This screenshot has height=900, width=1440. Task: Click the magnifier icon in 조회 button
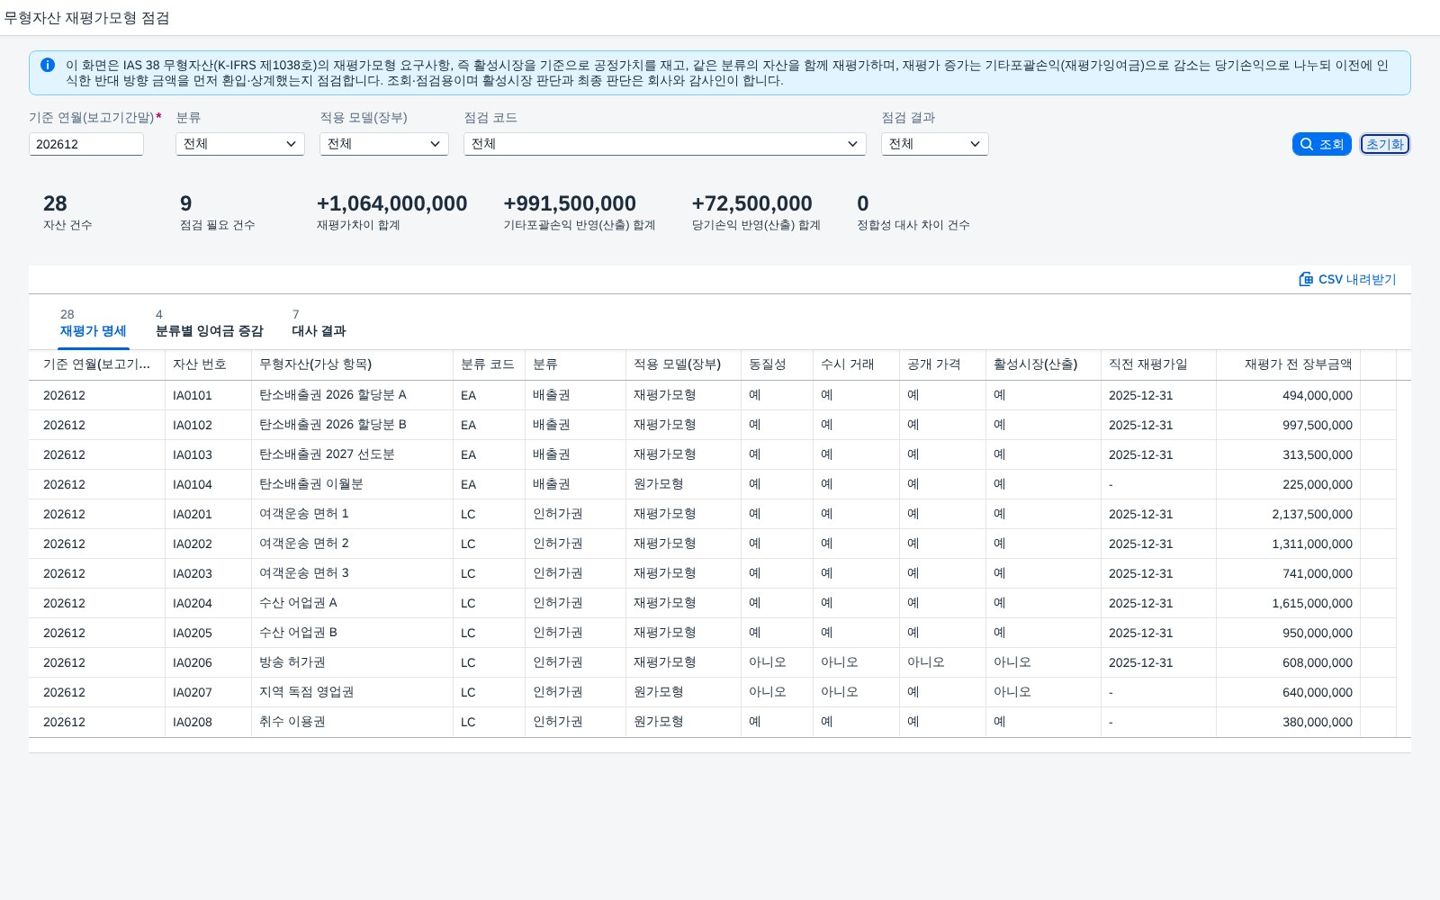1306,144
